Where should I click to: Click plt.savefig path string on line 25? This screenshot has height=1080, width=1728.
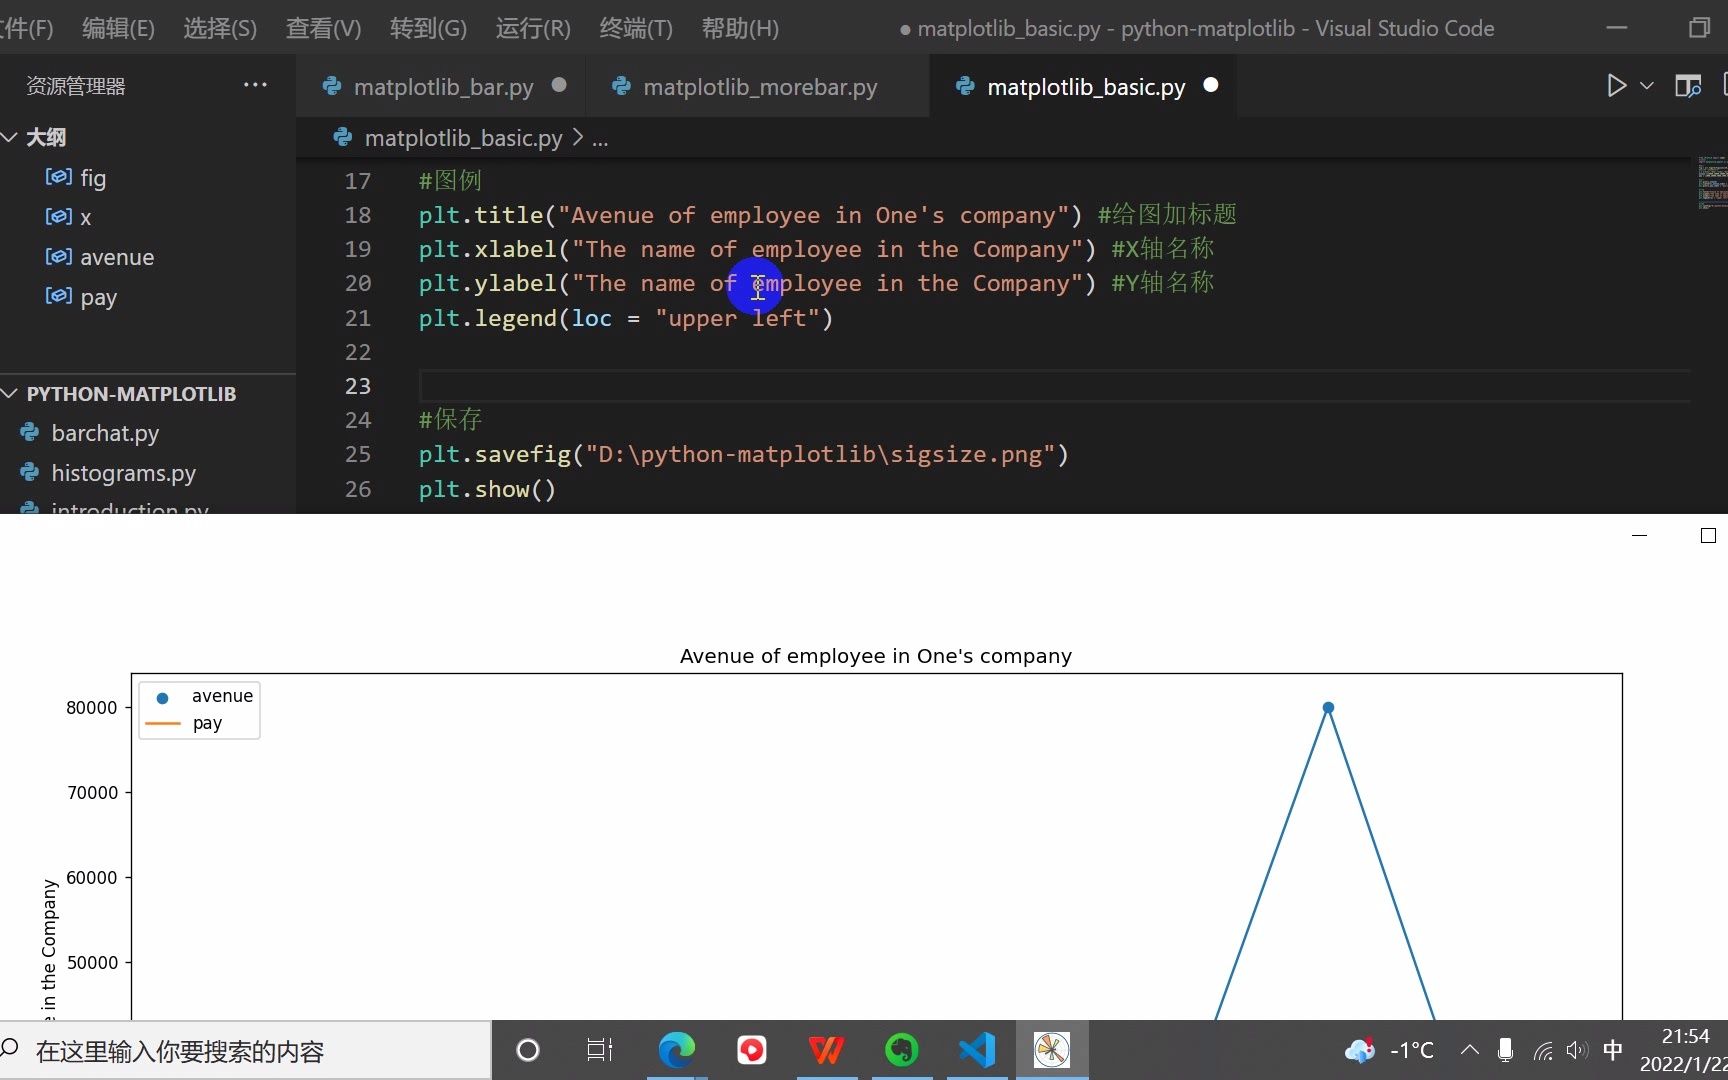[x=820, y=454]
